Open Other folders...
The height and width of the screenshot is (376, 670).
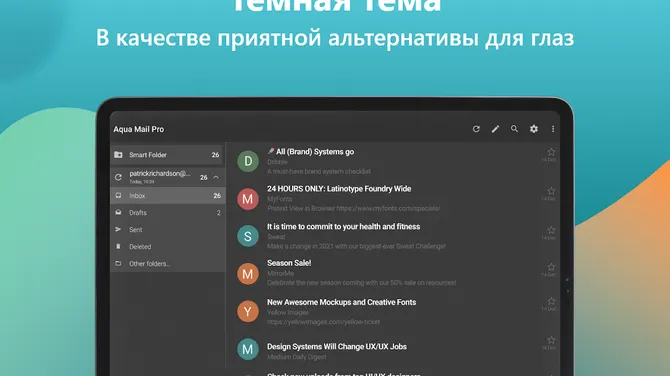tap(168, 264)
